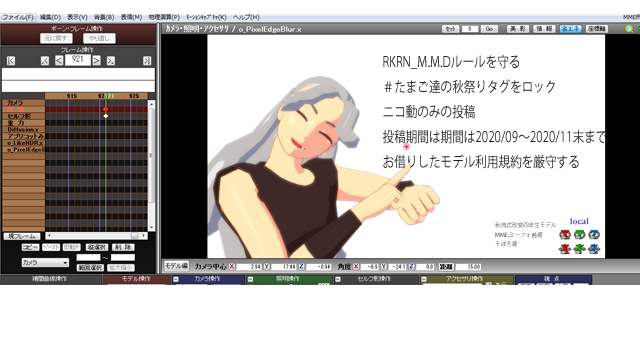Screen dimensions: 640x360
Task: Toggle the 座標軸 axis display button
Action: 597,29
